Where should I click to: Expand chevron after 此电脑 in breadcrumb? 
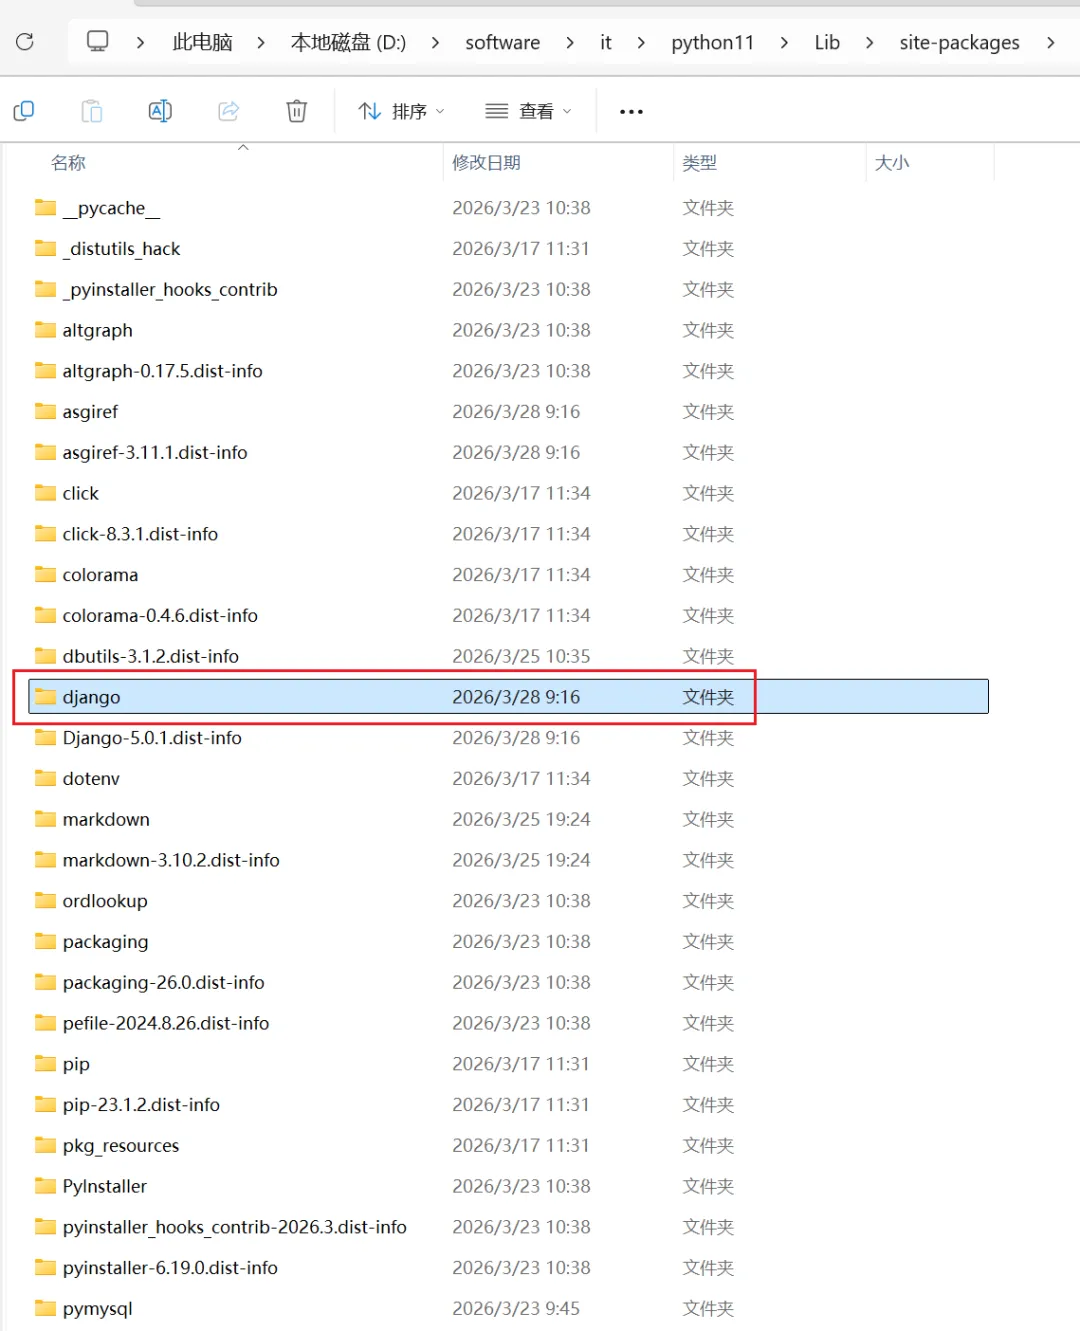click(261, 42)
